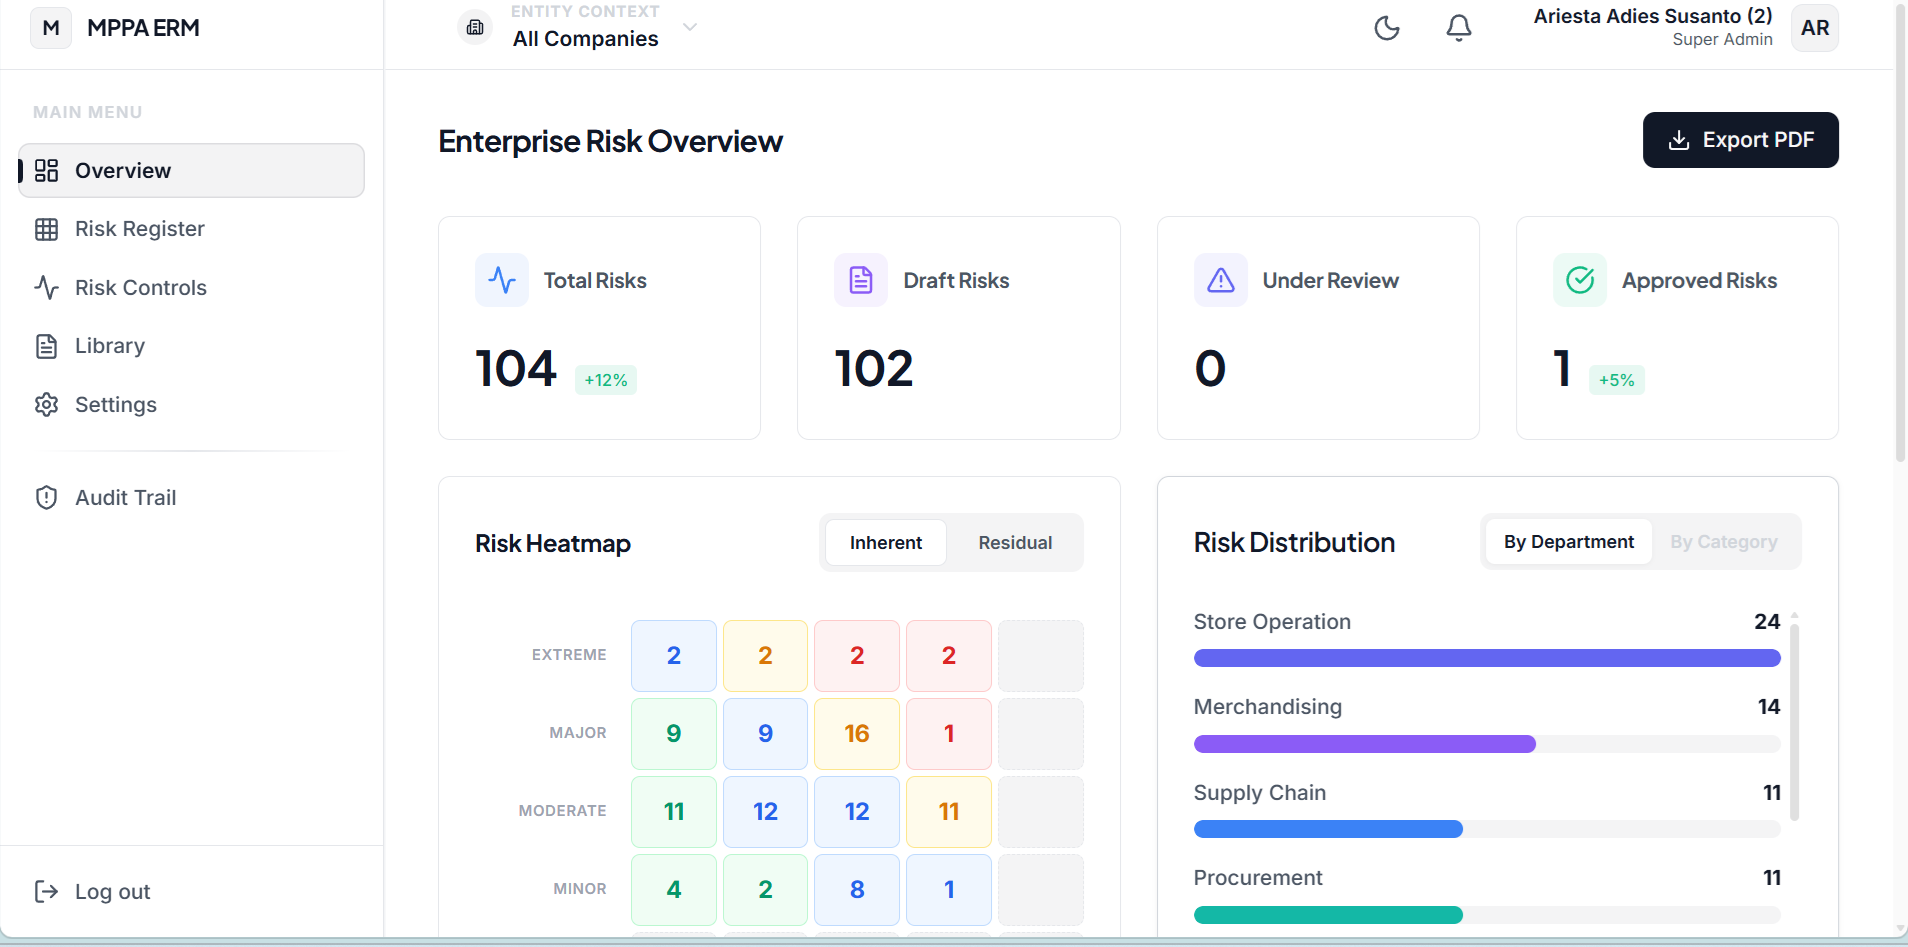Click the Minor row cell showing 4

674,890
